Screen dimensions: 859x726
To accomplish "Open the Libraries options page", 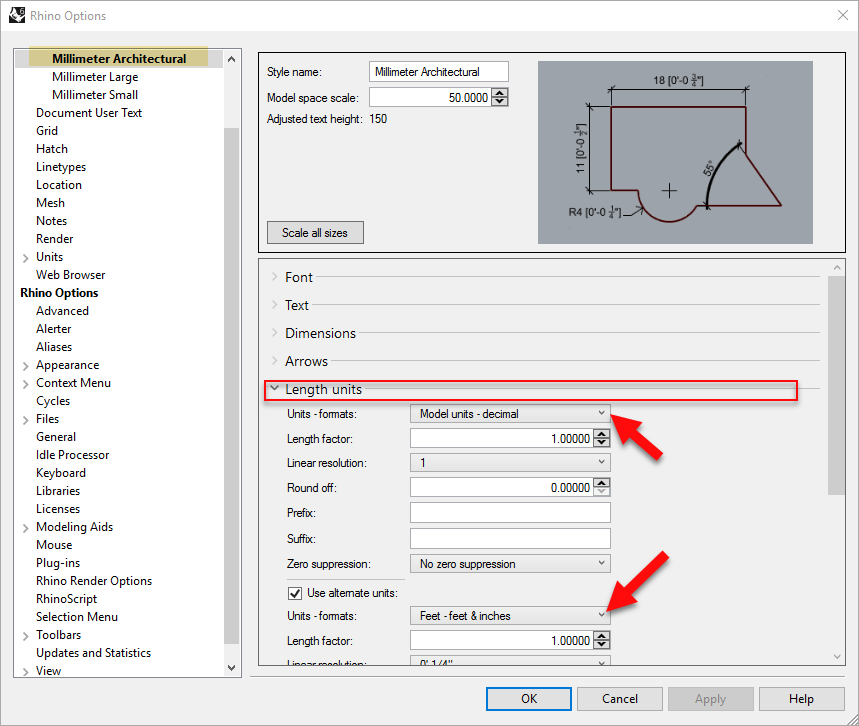I will pyautogui.click(x=58, y=491).
